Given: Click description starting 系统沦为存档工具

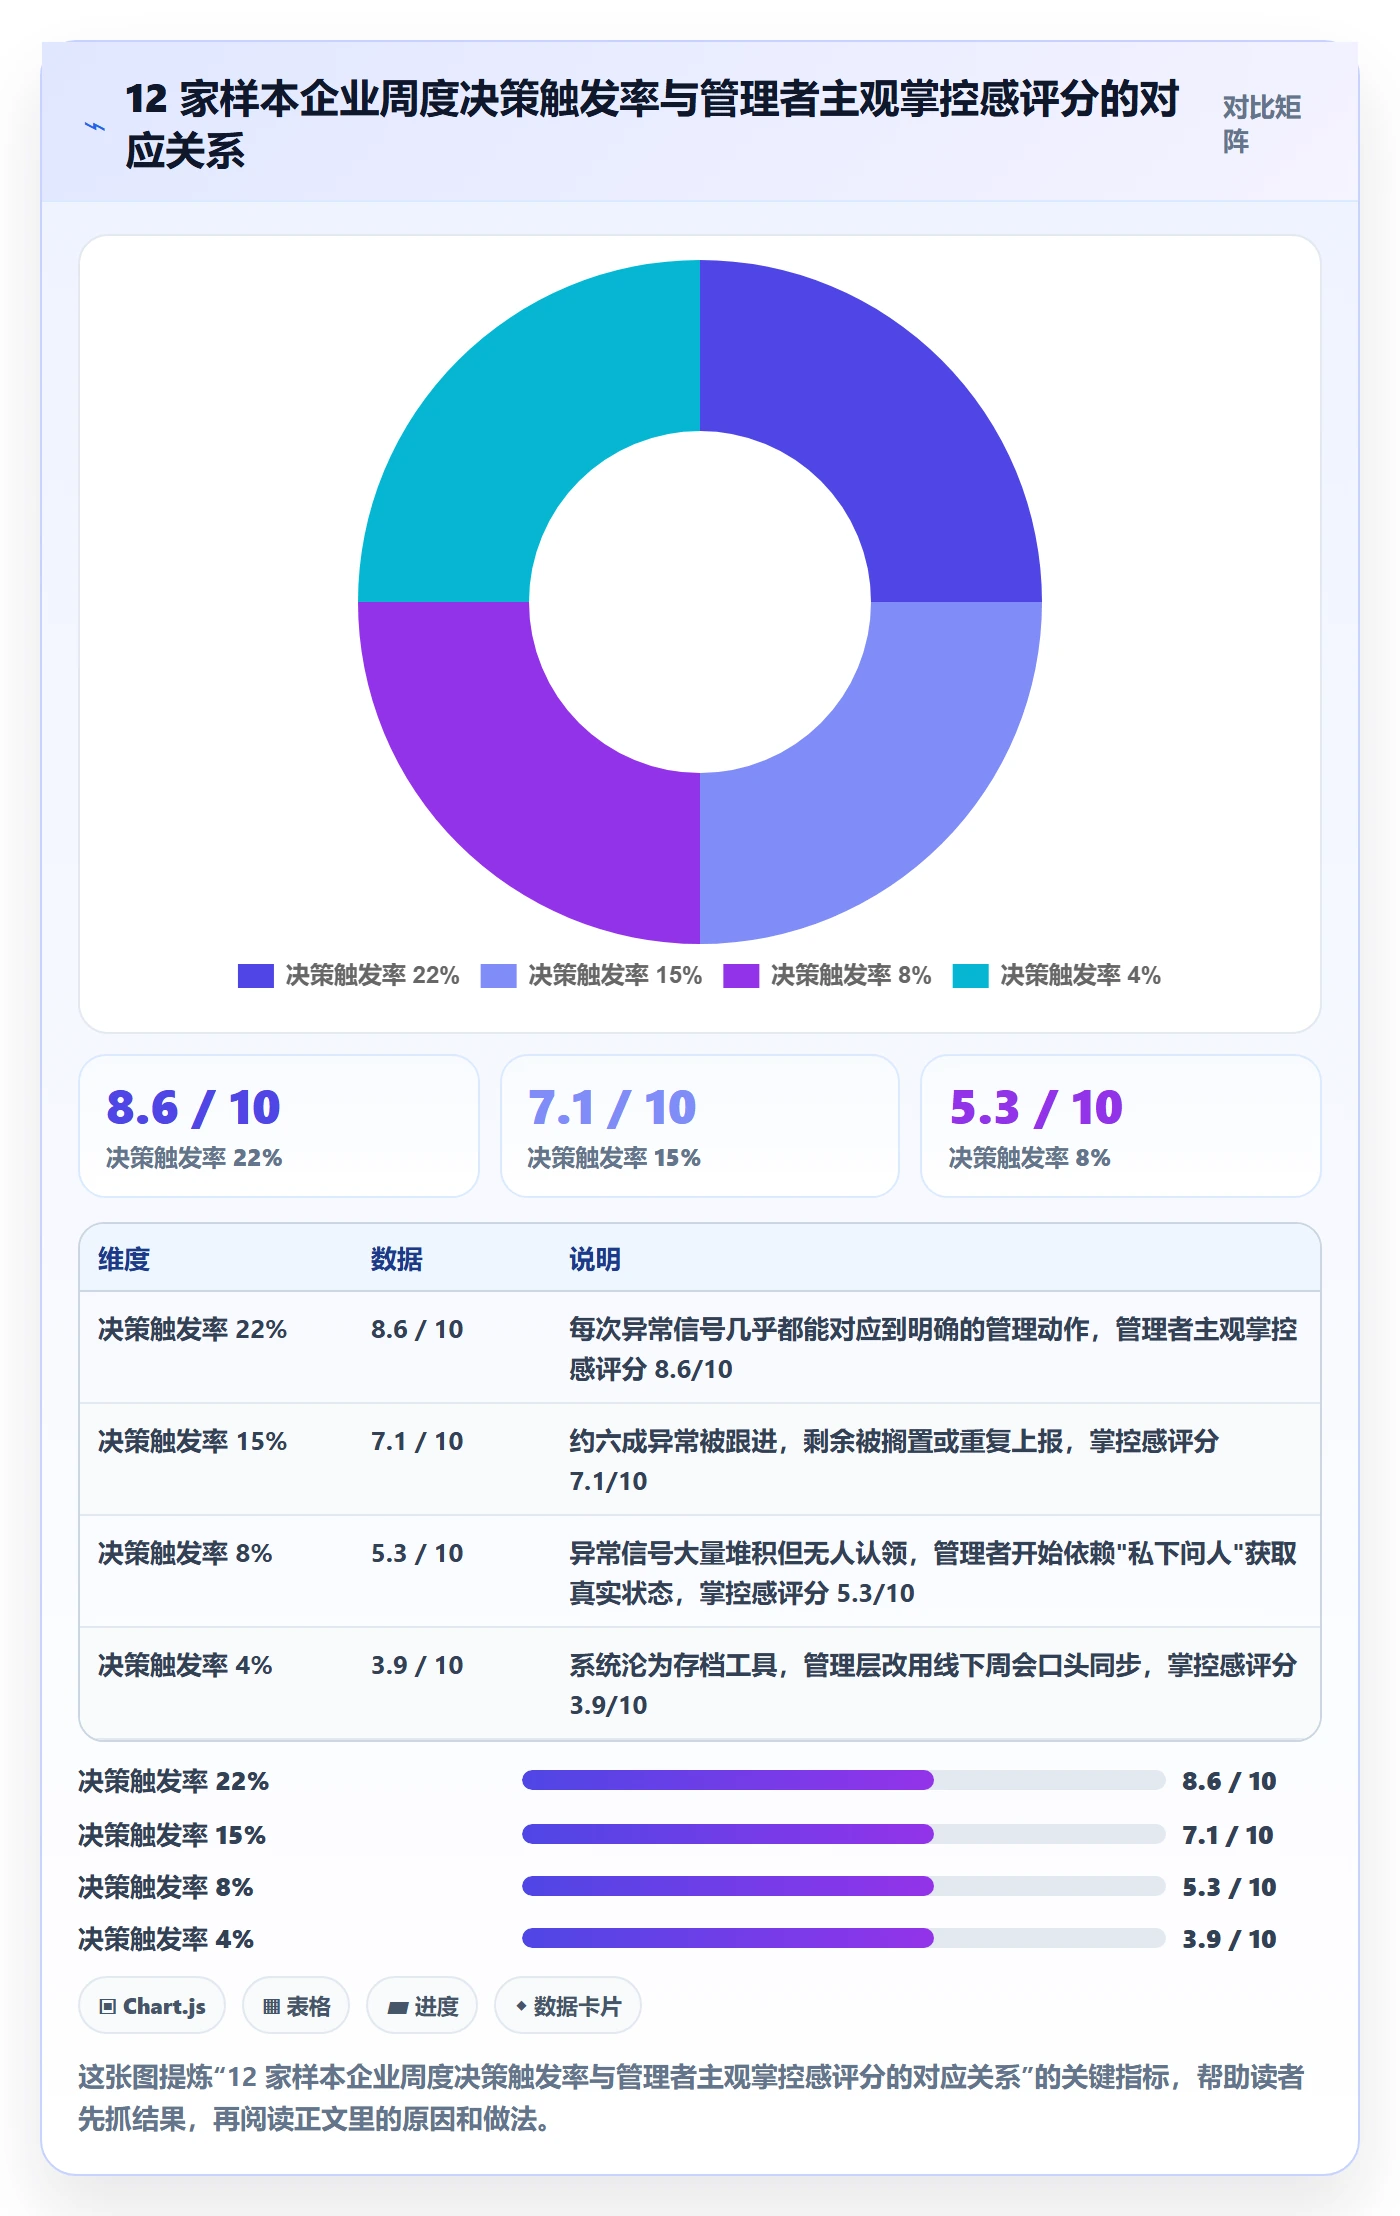Looking at the screenshot, I should tap(933, 1685).
